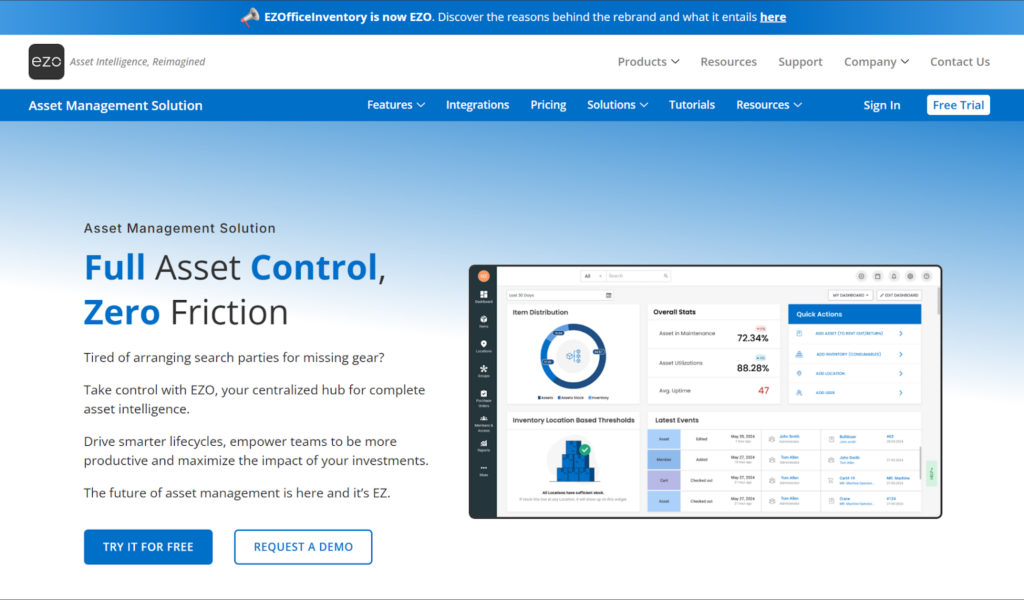Expand the Products dropdown menu
This screenshot has width=1024, height=600.
648,62
